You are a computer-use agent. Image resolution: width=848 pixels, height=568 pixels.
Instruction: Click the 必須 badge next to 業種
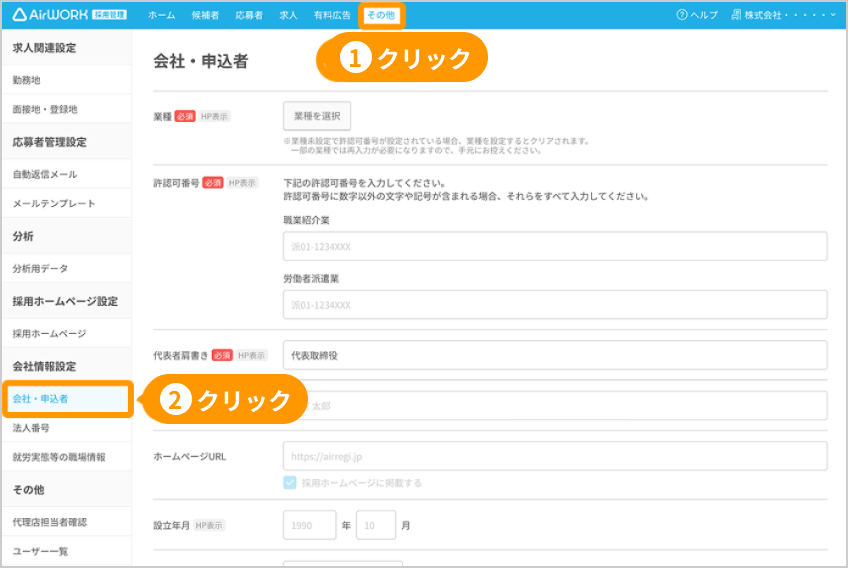coord(185,116)
